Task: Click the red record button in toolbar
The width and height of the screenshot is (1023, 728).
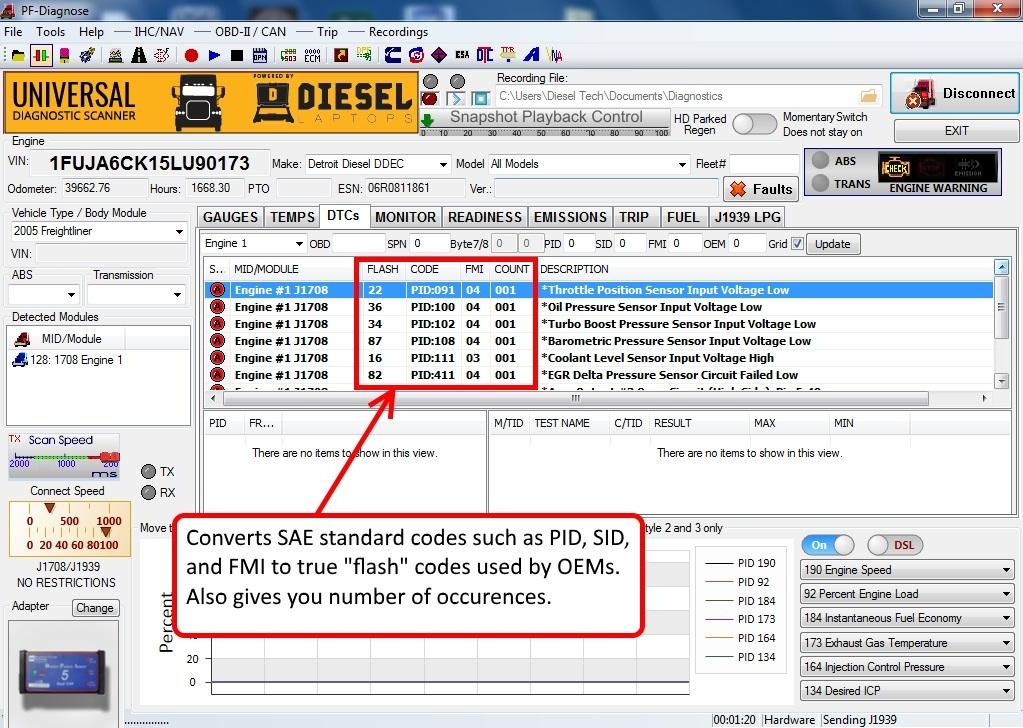Action: (191, 55)
